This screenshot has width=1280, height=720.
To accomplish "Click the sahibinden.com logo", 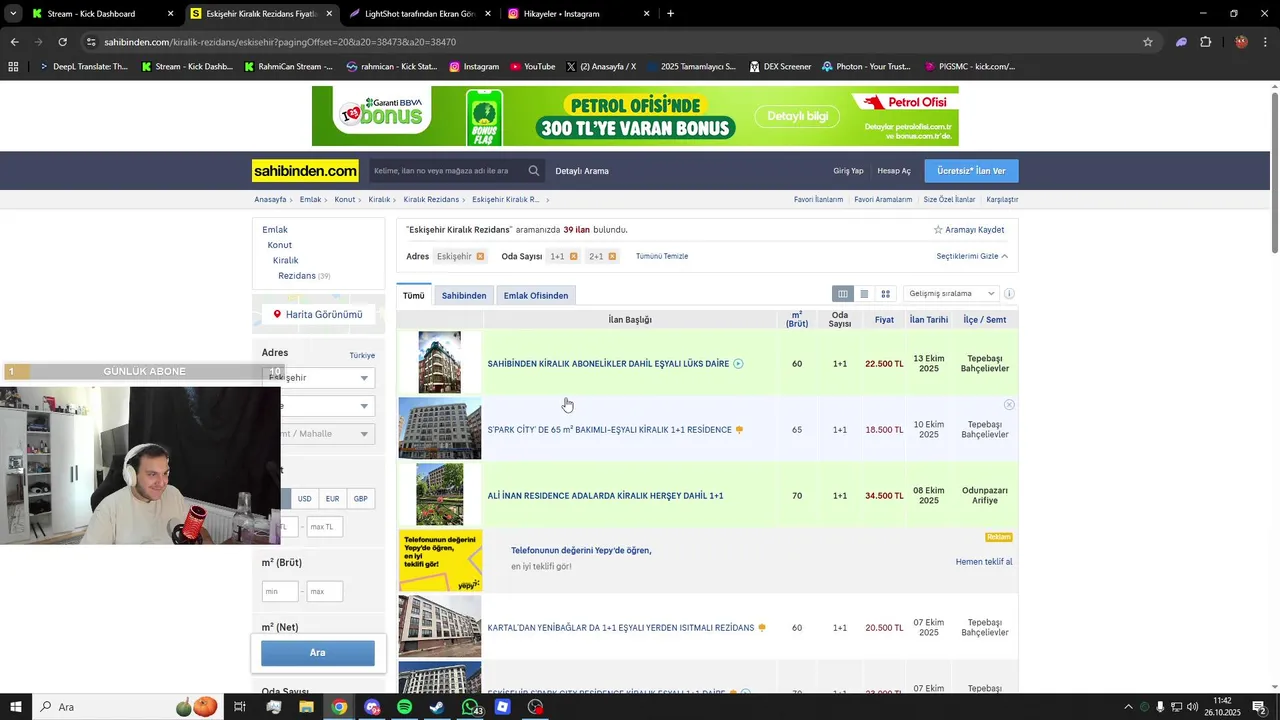I will 305,171.
